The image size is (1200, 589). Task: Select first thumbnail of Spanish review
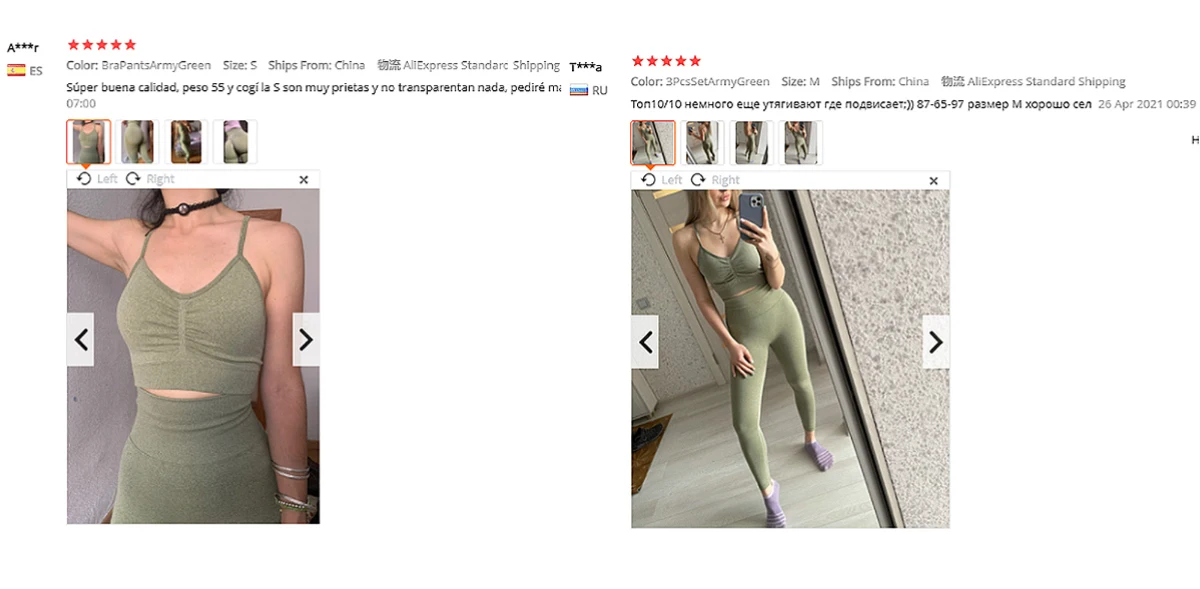[88, 142]
